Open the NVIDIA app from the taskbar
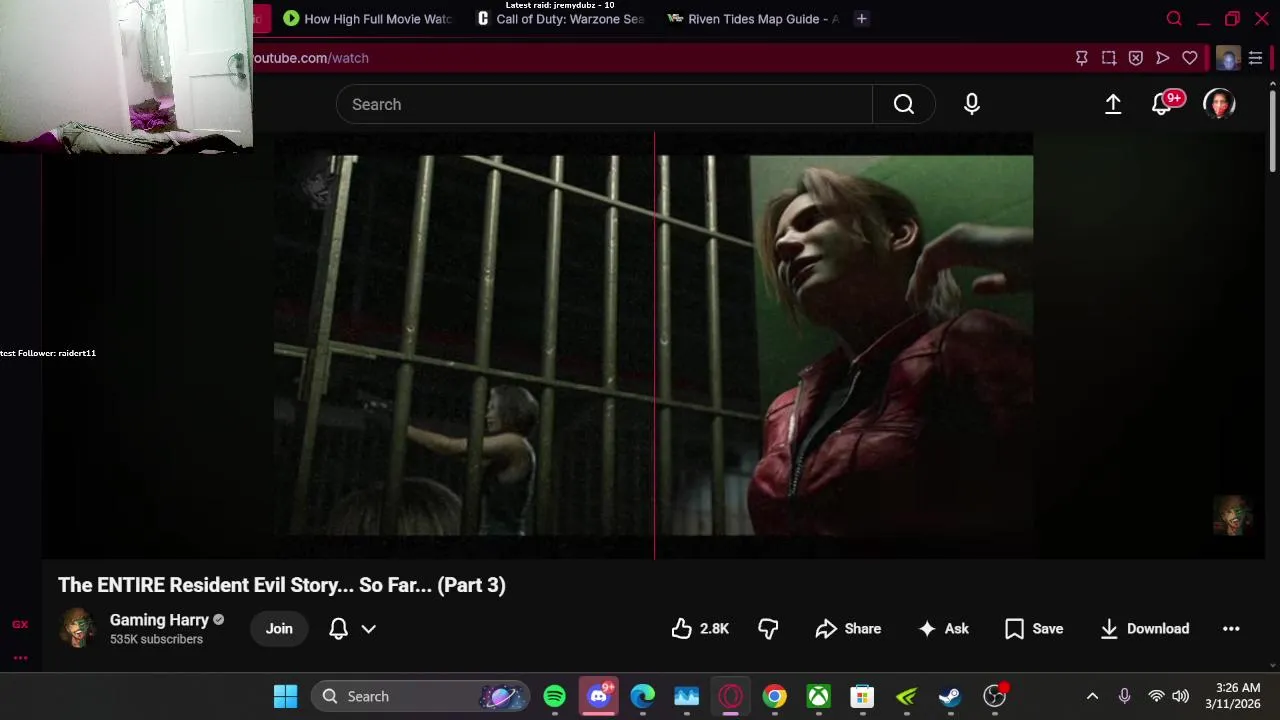This screenshot has width=1280, height=720. [906, 696]
